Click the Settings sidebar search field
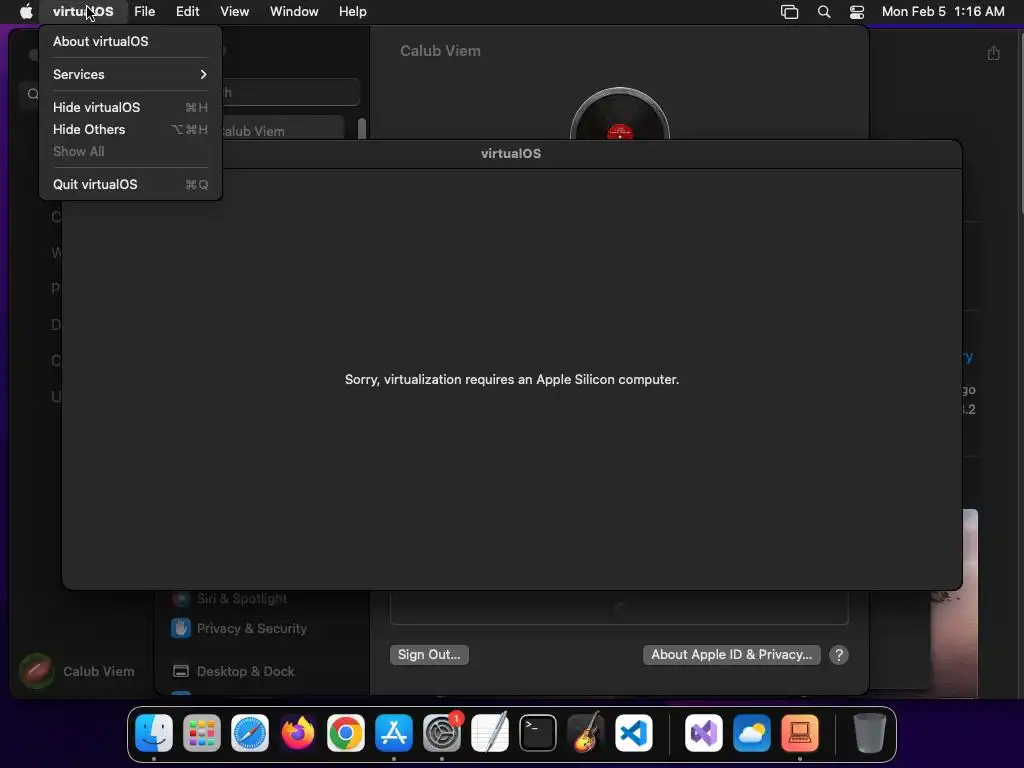Screen dimensions: 1024x768 (x=291, y=92)
